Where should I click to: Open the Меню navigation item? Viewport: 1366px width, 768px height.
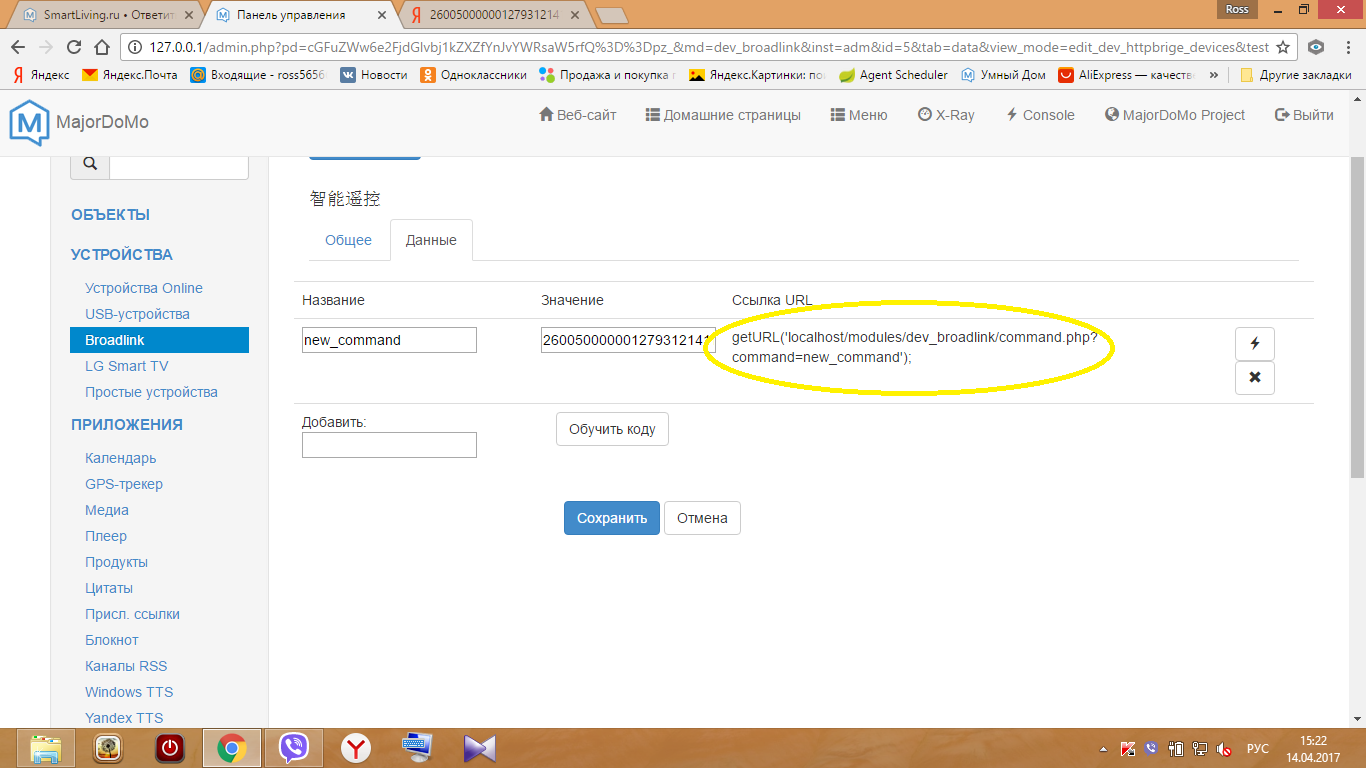859,115
